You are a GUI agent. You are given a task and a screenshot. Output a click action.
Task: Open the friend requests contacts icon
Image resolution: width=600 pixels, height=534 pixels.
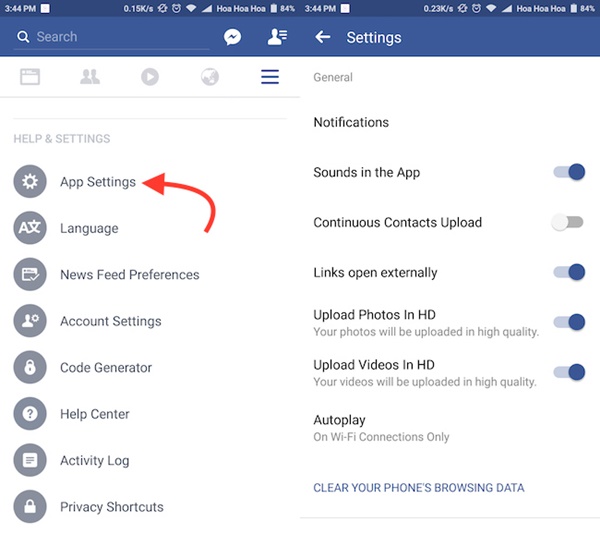click(x=277, y=37)
